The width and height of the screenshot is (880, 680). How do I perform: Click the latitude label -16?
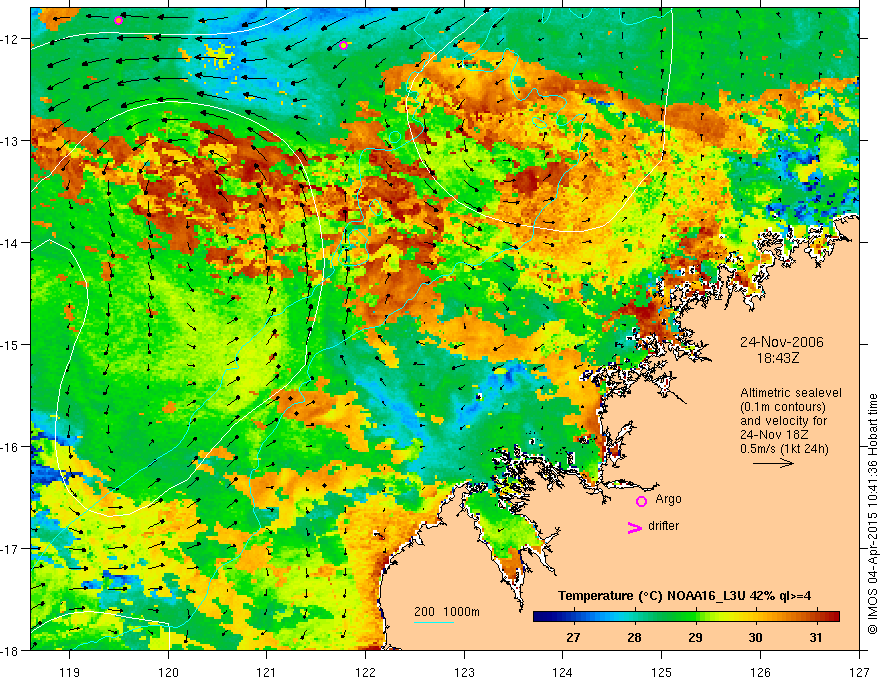click(x=10, y=447)
